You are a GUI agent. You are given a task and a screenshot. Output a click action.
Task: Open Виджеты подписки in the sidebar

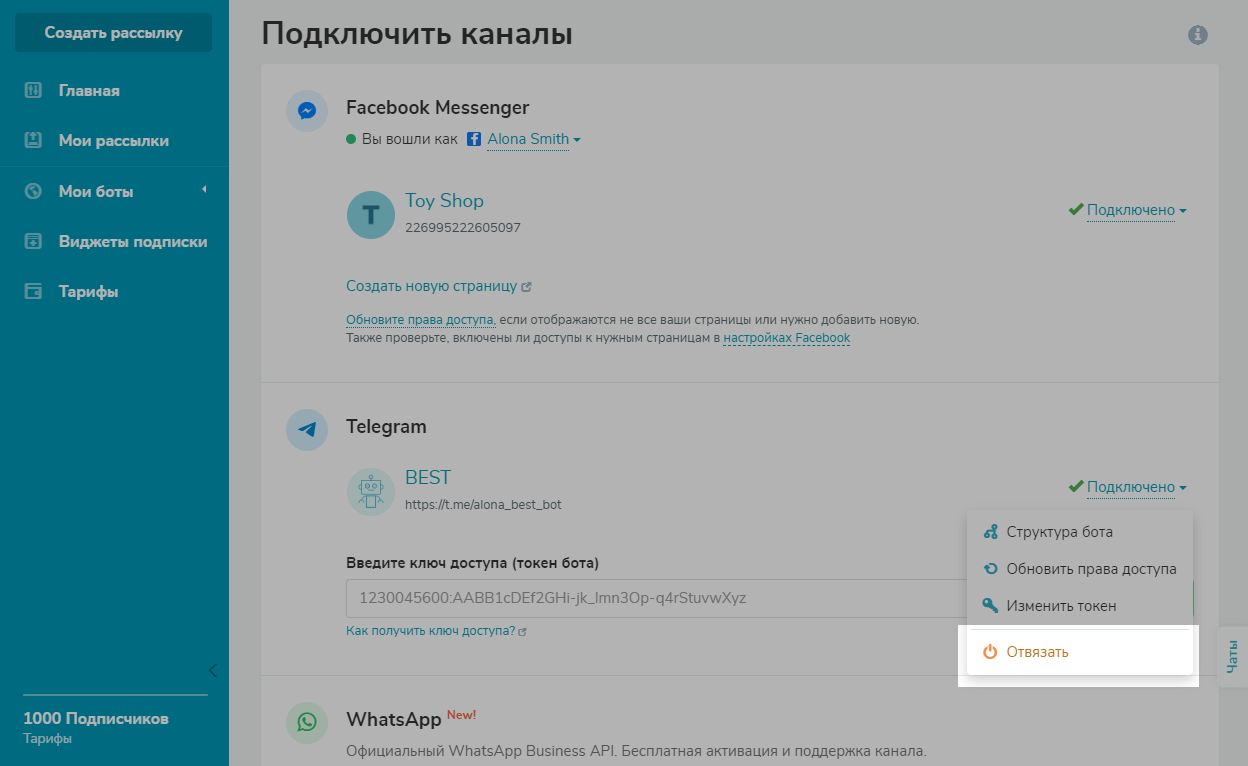point(132,241)
